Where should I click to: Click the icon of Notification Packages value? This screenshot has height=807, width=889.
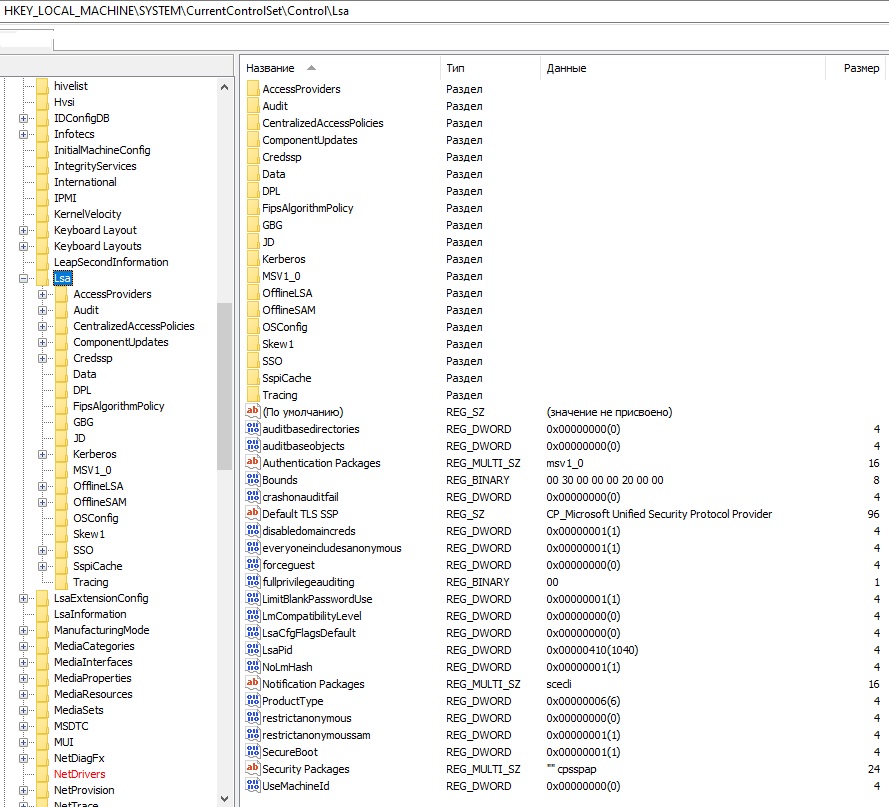tap(253, 683)
